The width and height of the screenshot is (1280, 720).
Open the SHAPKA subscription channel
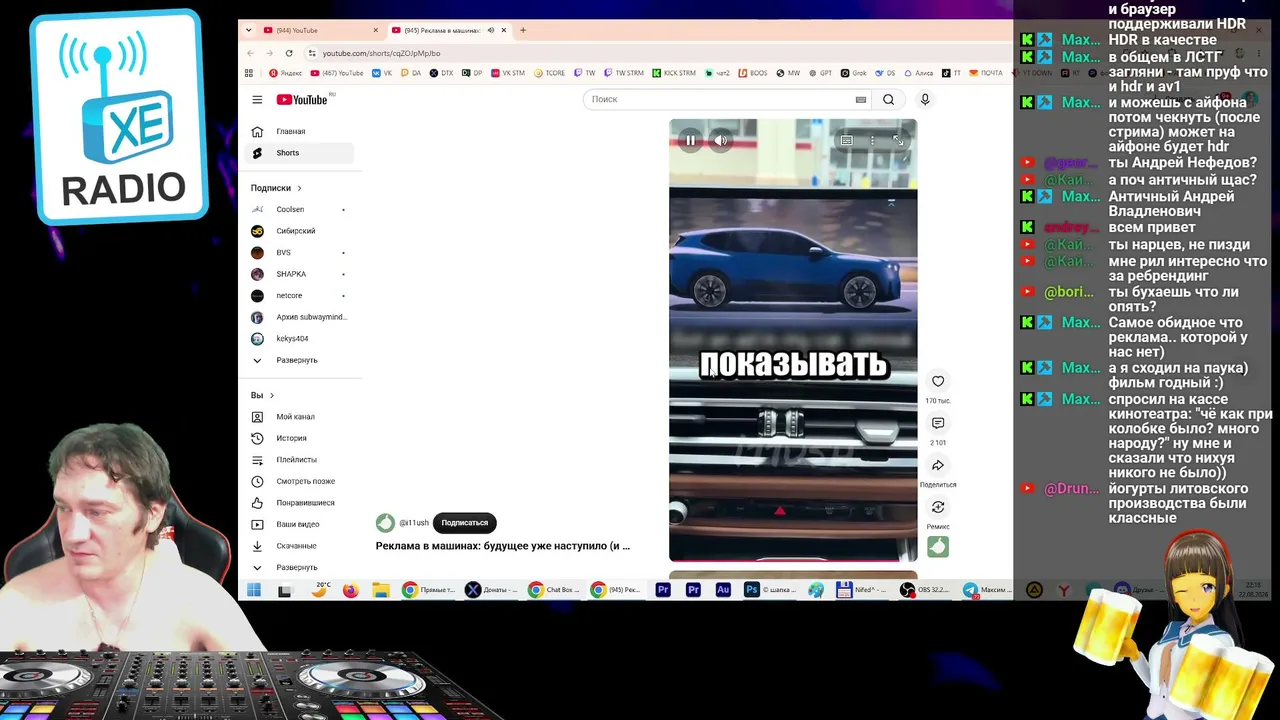pos(299,274)
